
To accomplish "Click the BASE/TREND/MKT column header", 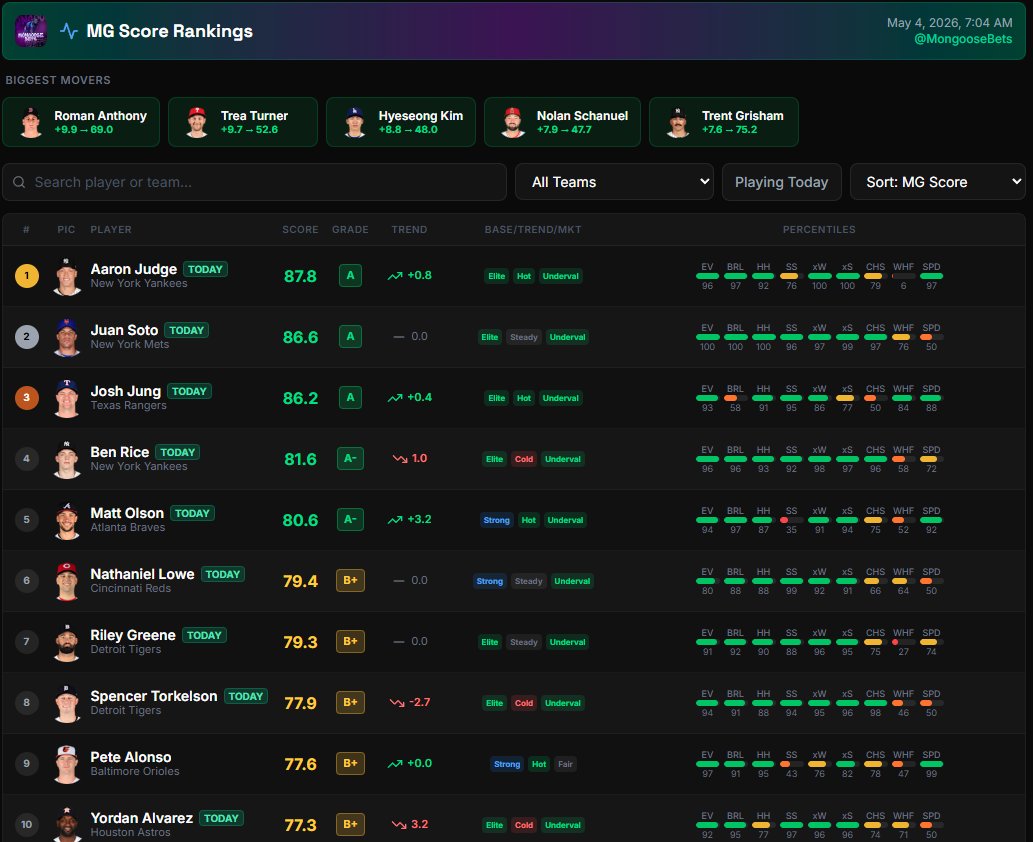I will (x=533, y=229).
